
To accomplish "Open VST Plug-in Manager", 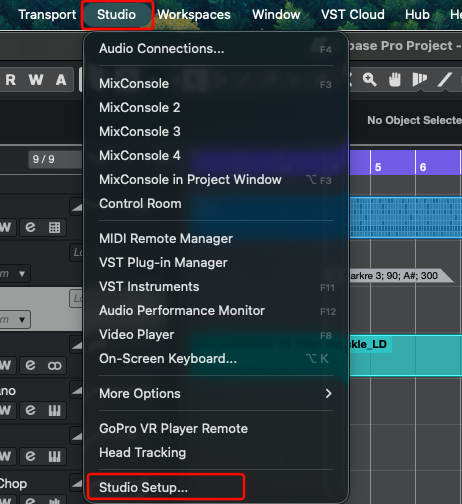I will pyautogui.click(x=216, y=263).
